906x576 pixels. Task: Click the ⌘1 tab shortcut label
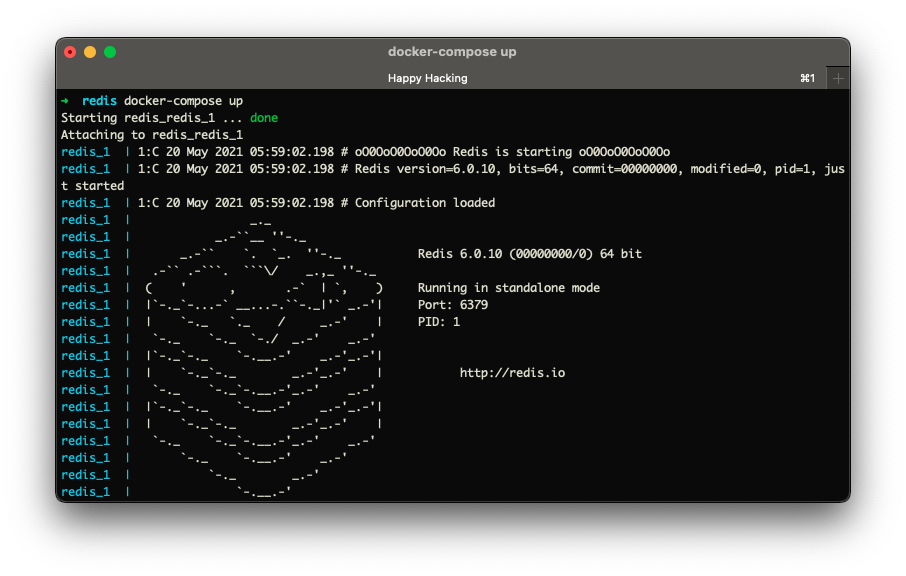click(x=807, y=78)
